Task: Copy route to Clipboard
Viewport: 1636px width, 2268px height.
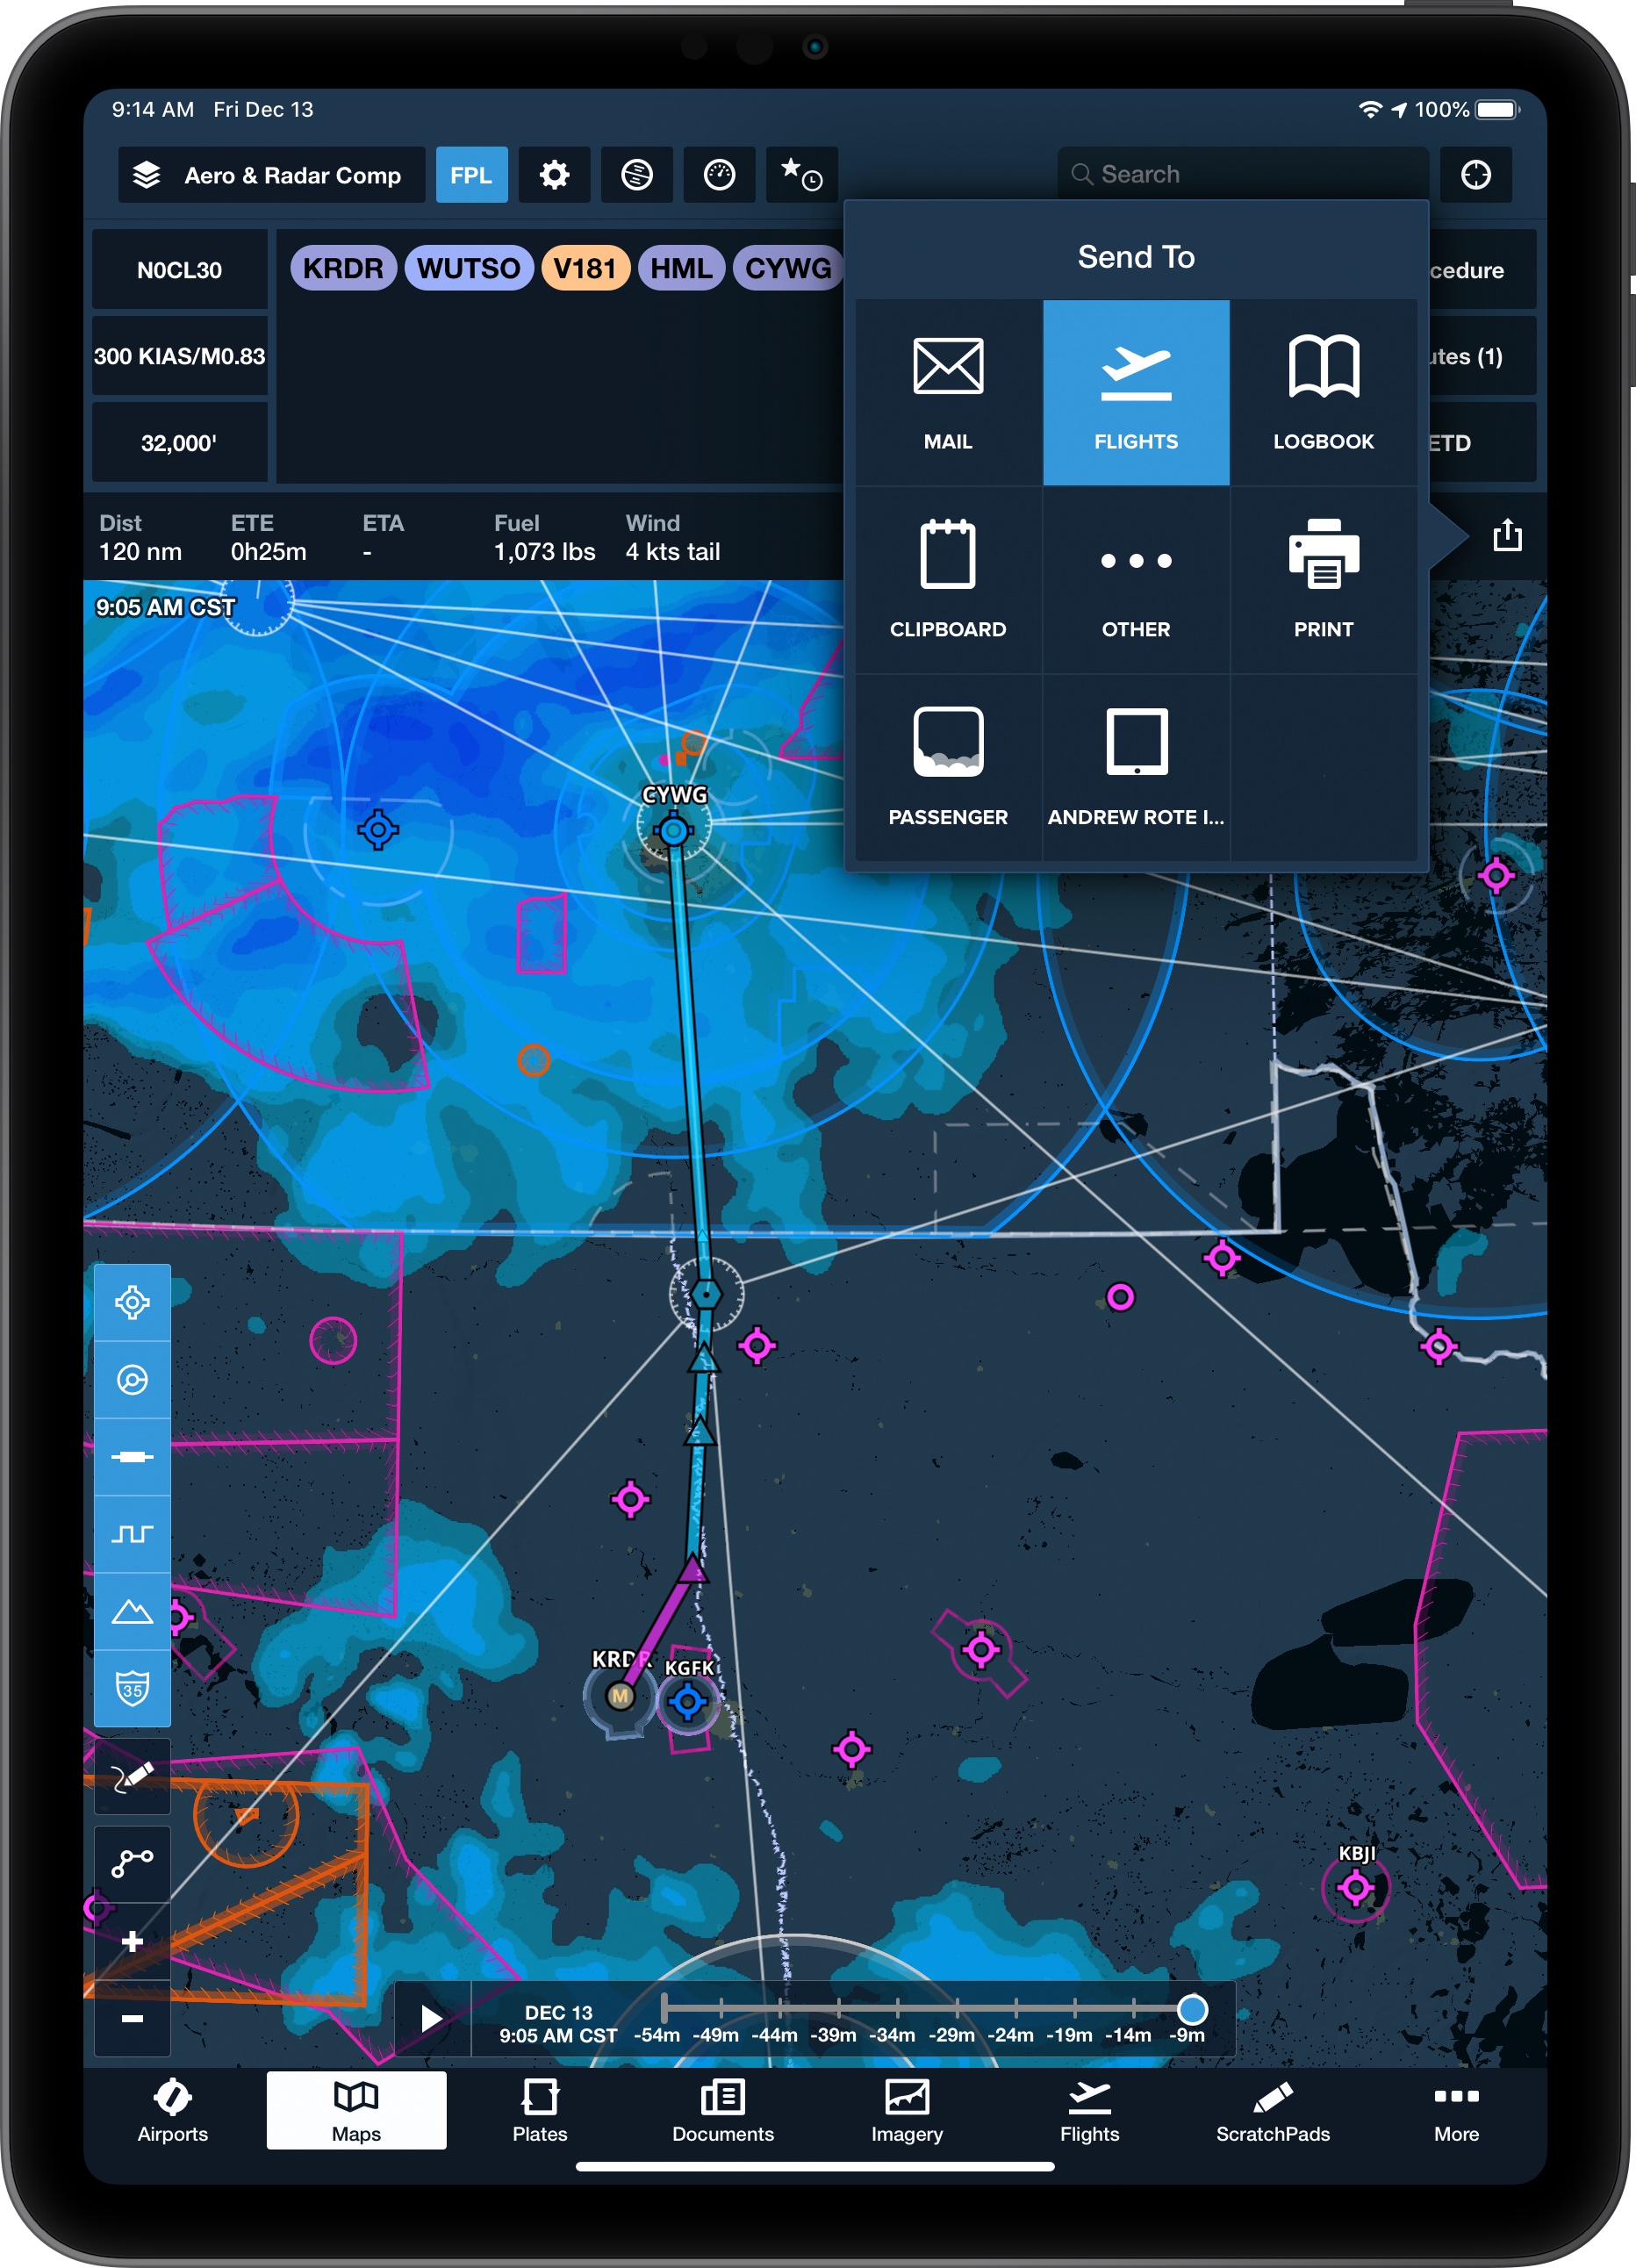Action: coord(947,580)
